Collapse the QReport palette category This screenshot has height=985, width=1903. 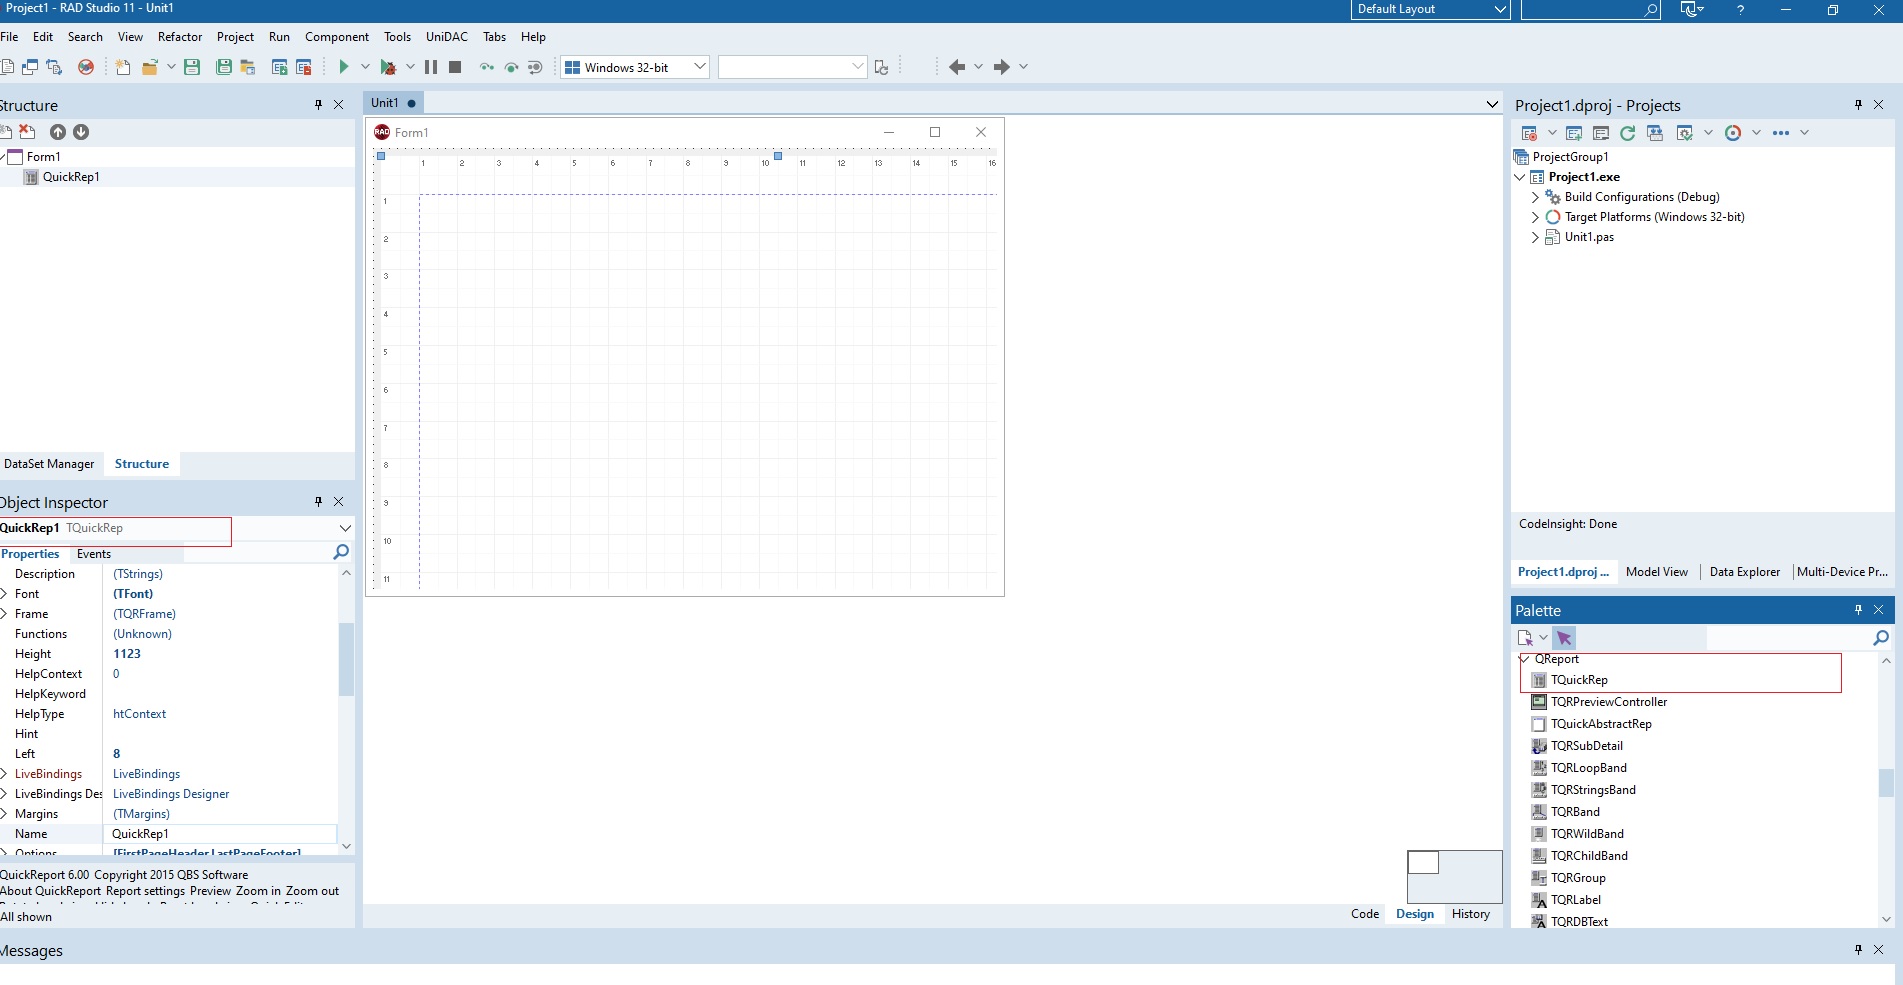tap(1524, 659)
